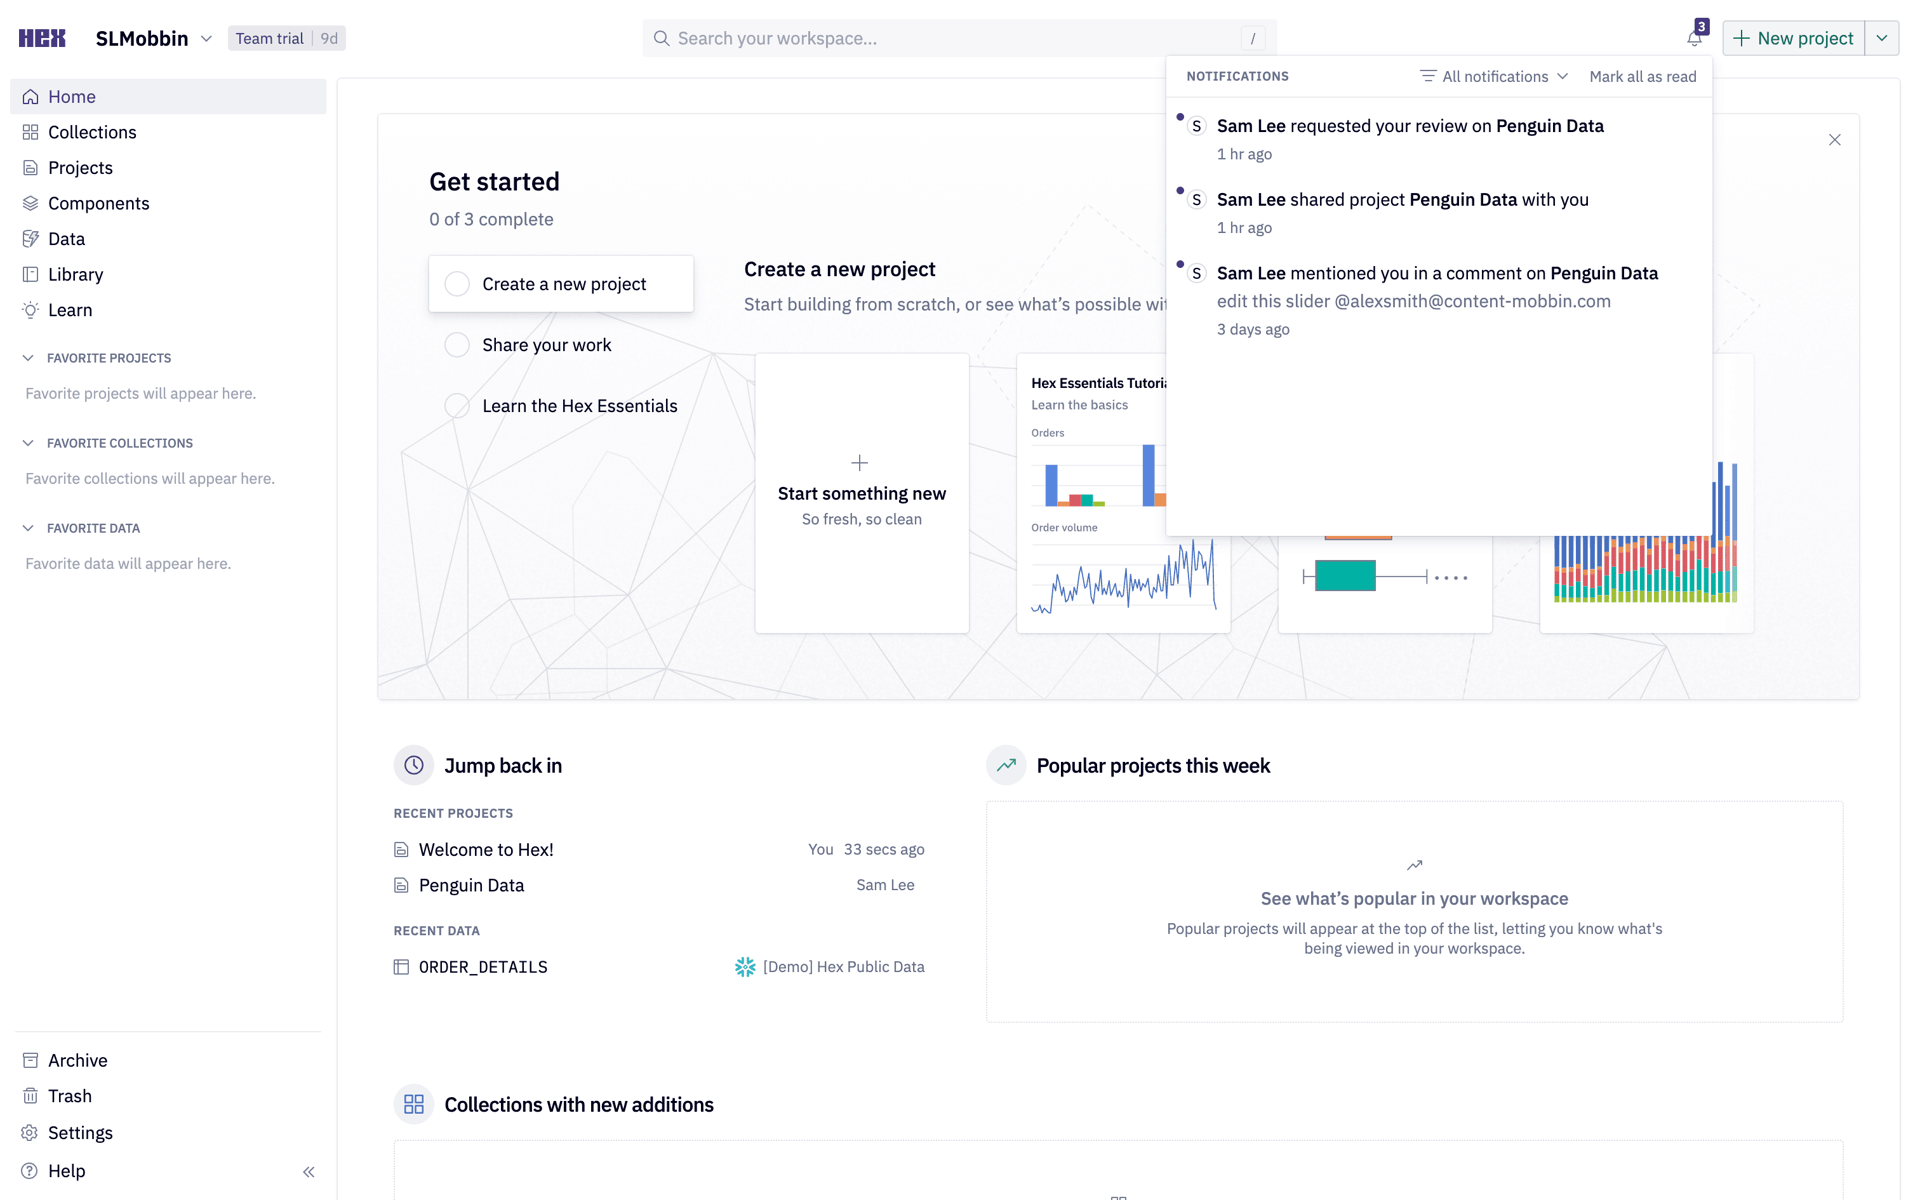Open Library in the sidebar
Image resolution: width=1920 pixels, height=1200 pixels.
click(168, 274)
